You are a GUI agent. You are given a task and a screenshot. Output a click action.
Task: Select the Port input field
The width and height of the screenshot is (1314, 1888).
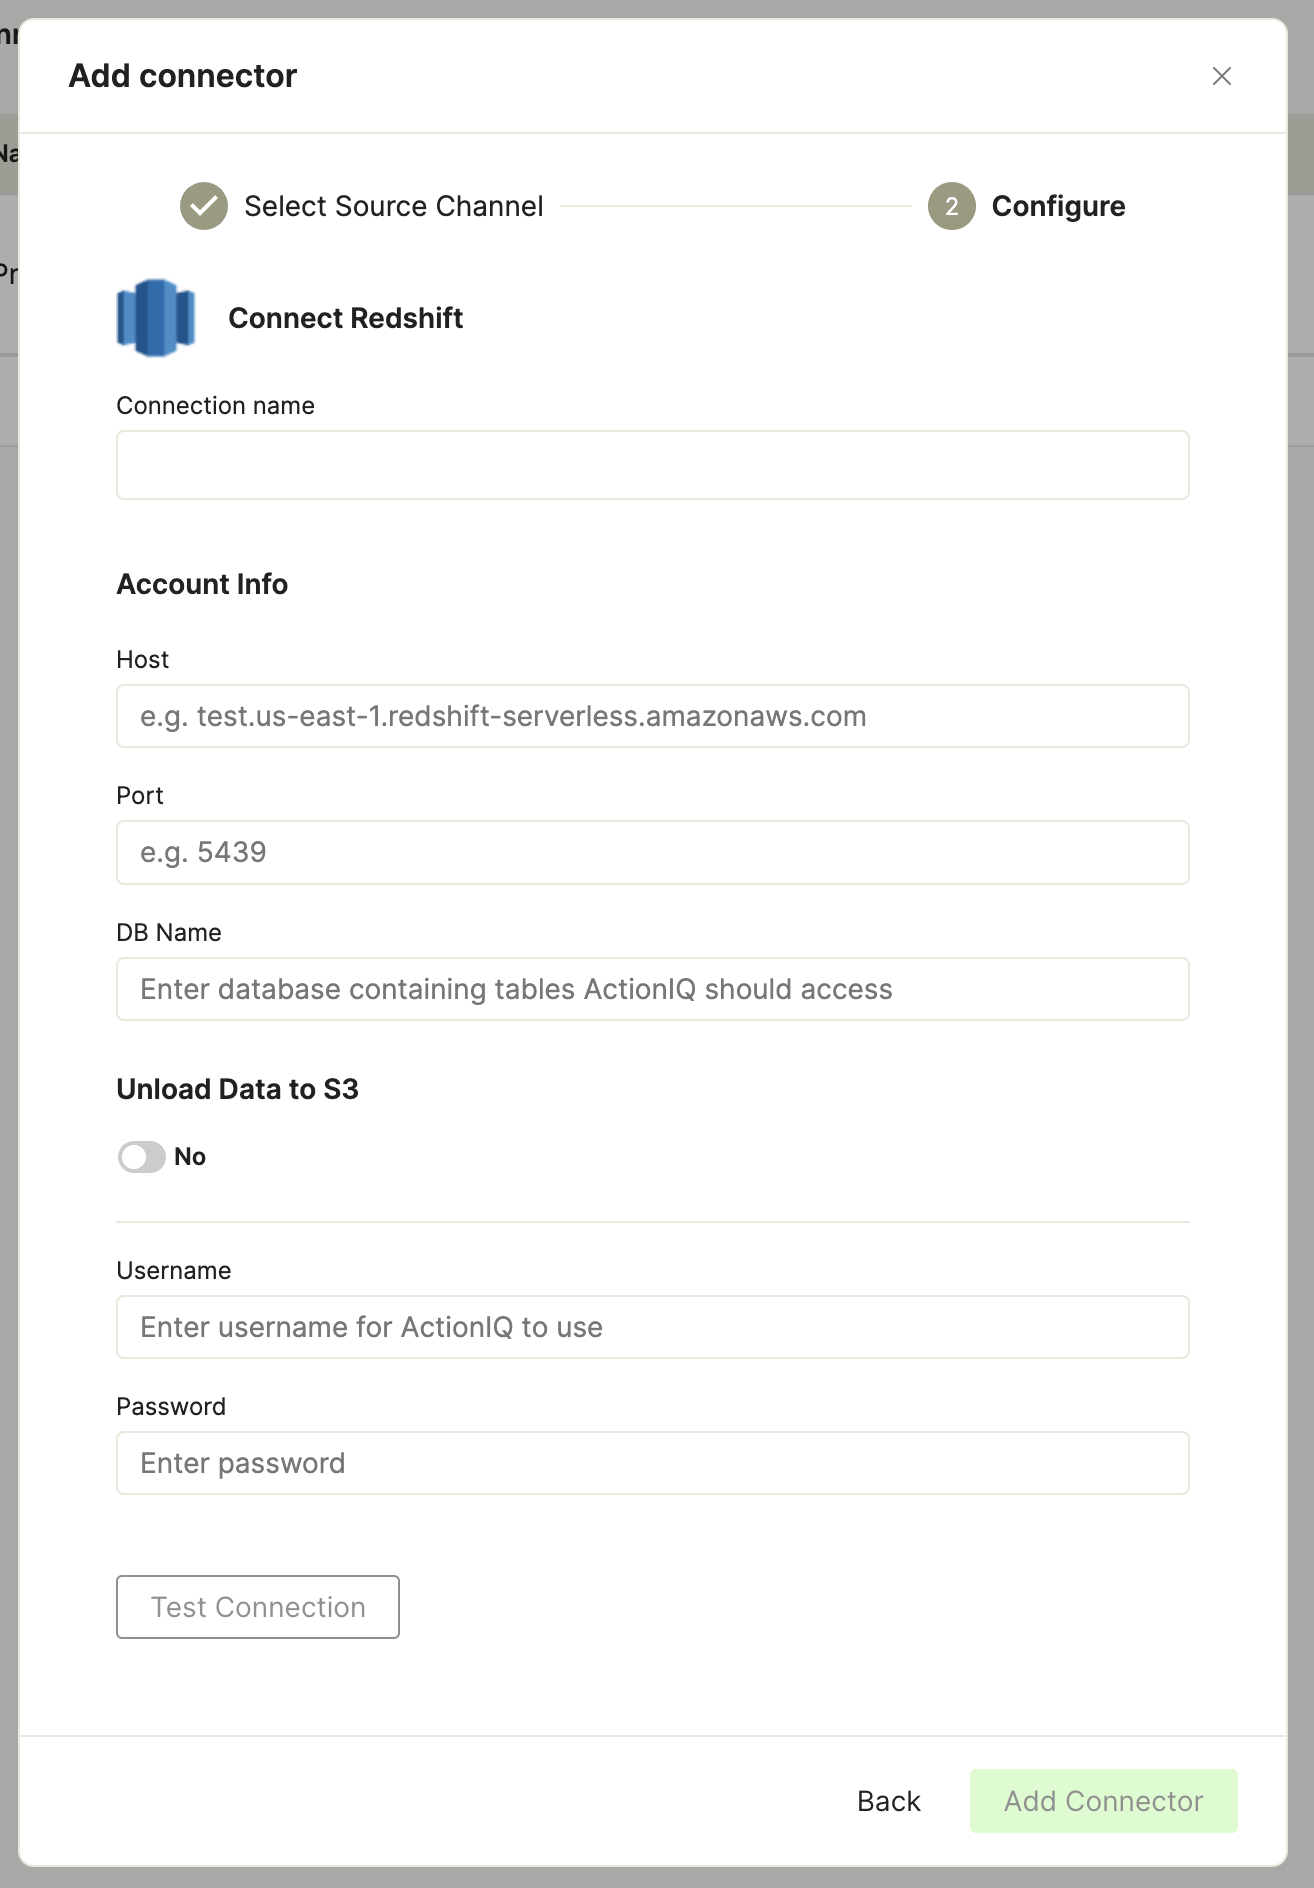(x=653, y=852)
